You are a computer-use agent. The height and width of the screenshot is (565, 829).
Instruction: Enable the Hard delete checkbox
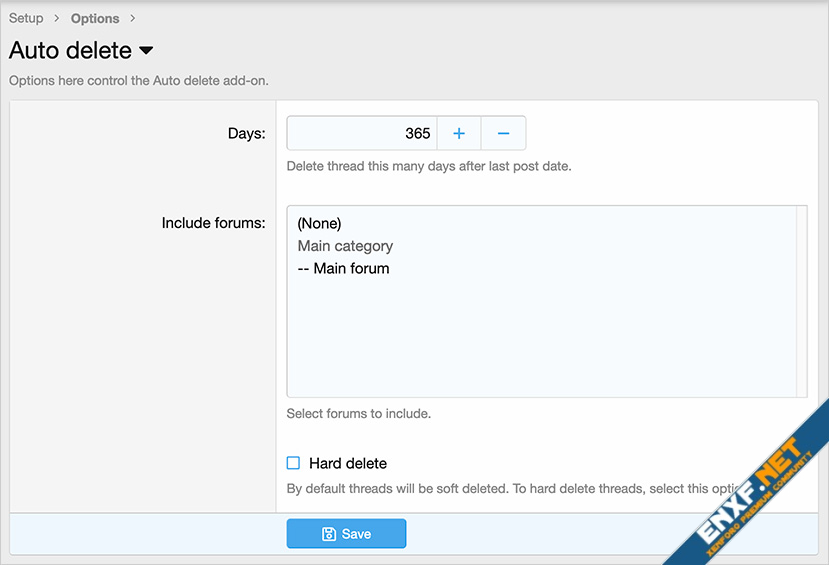293,463
